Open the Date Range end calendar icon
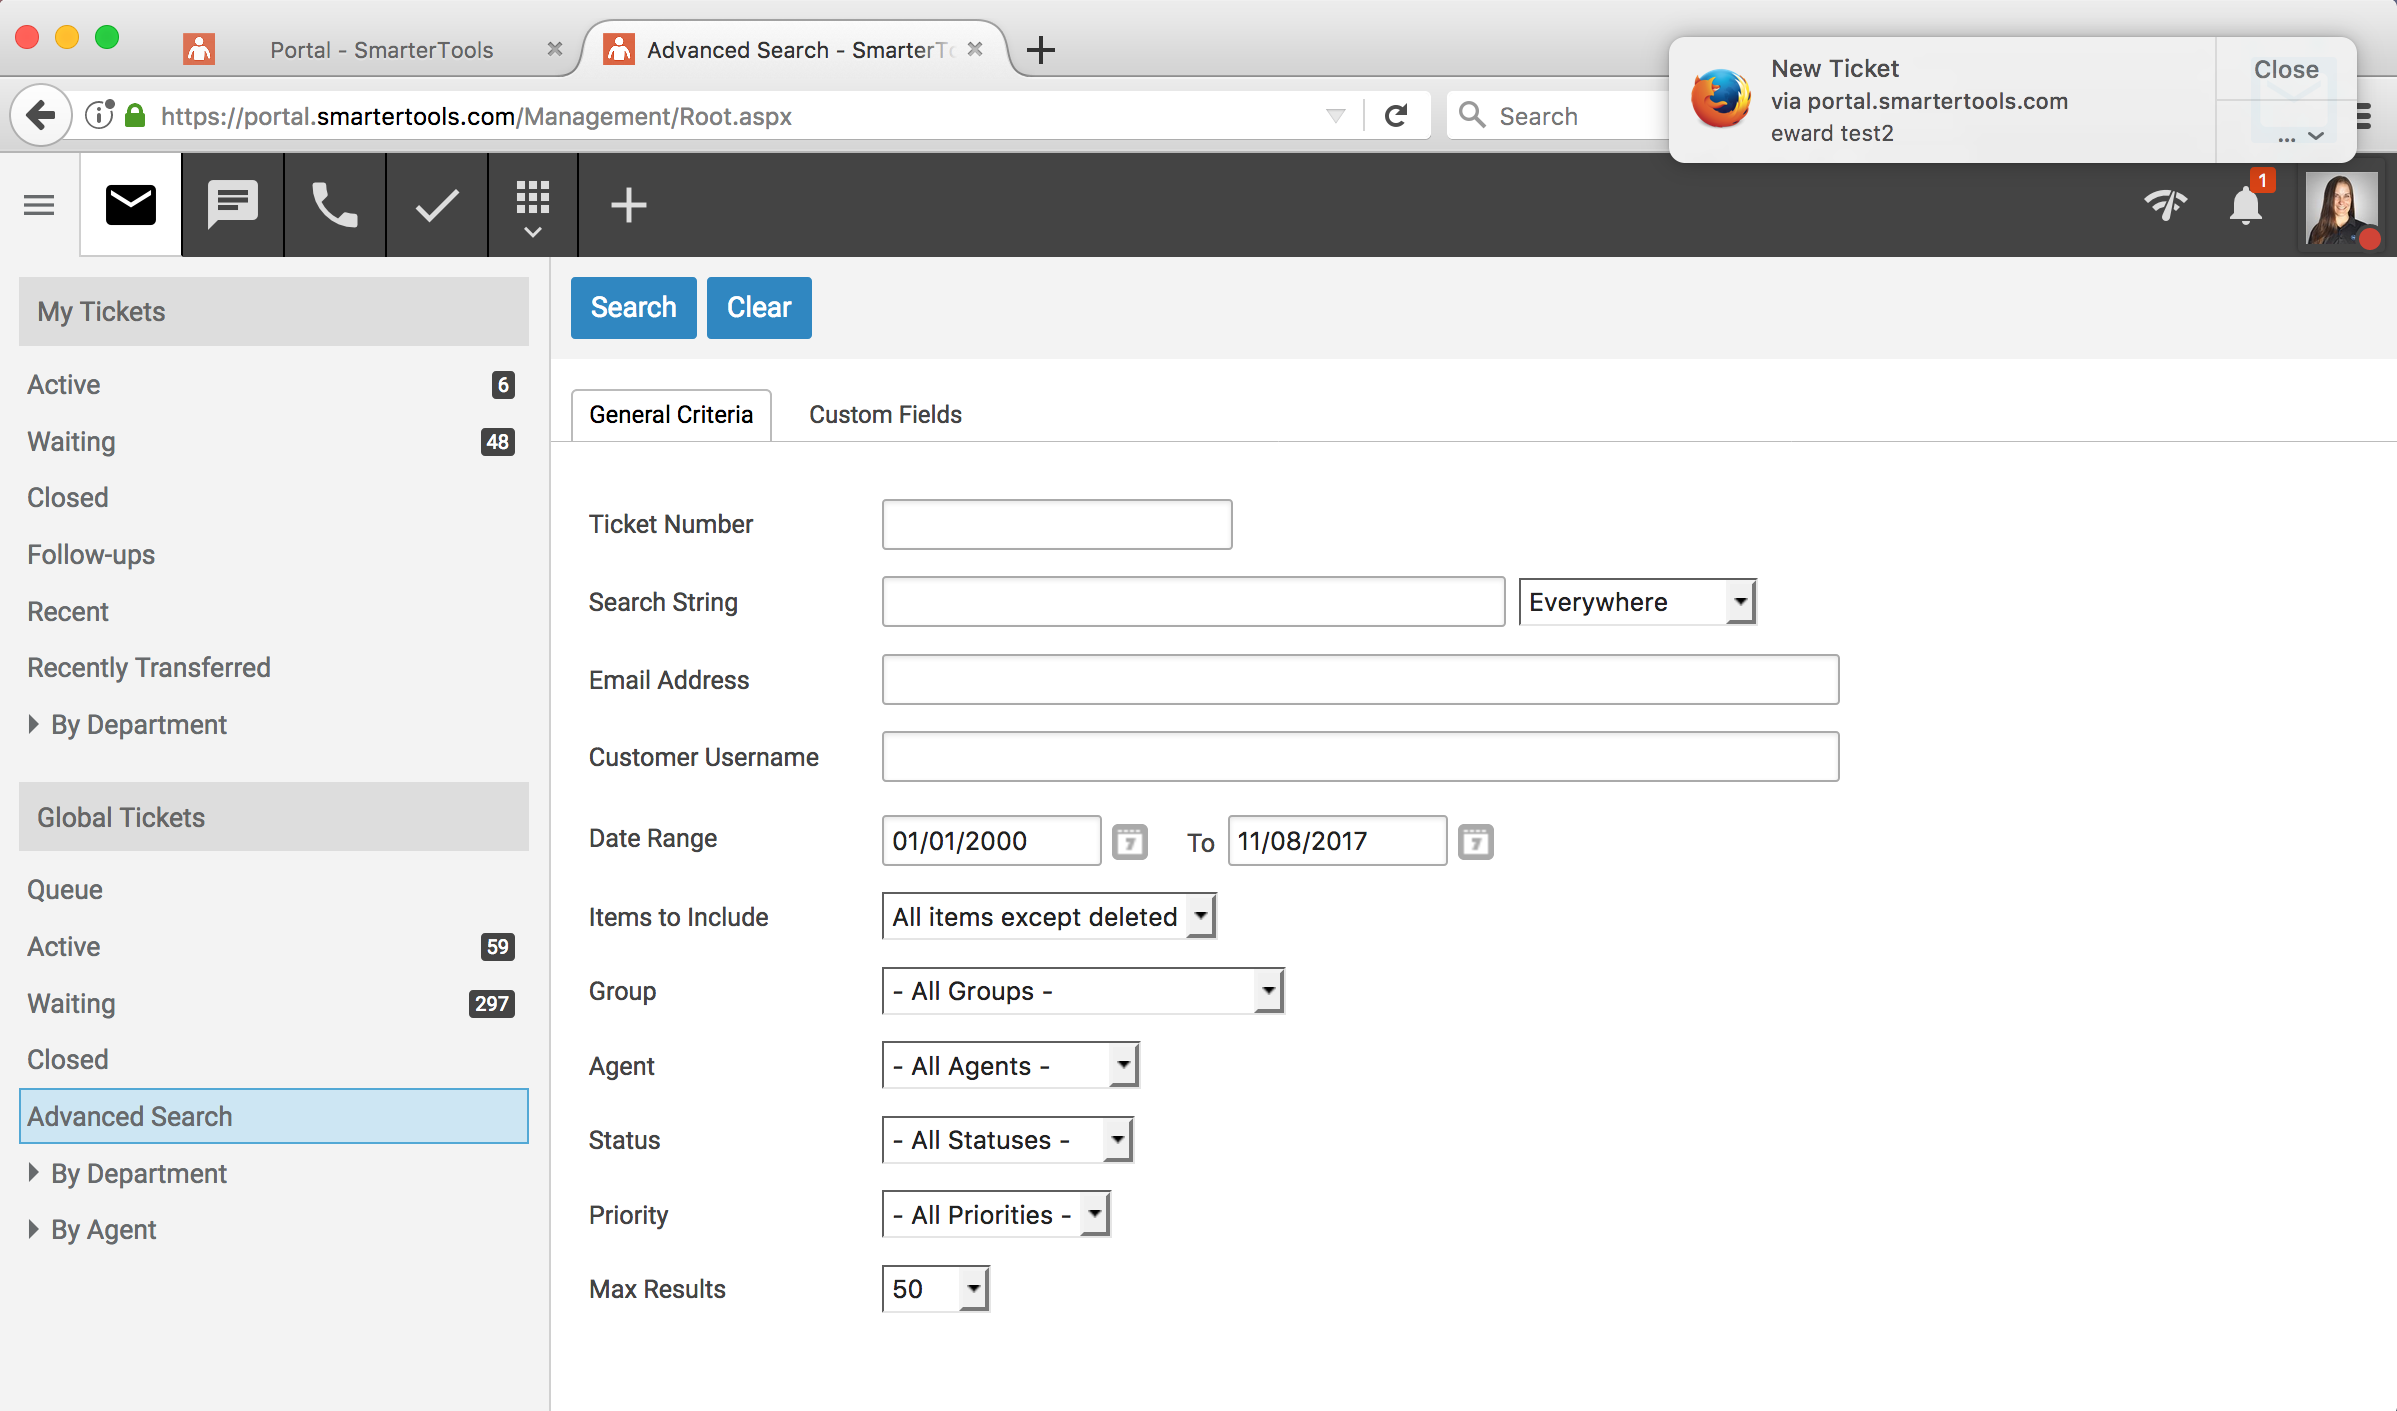2397x1411 pixels. [1475, 842]
